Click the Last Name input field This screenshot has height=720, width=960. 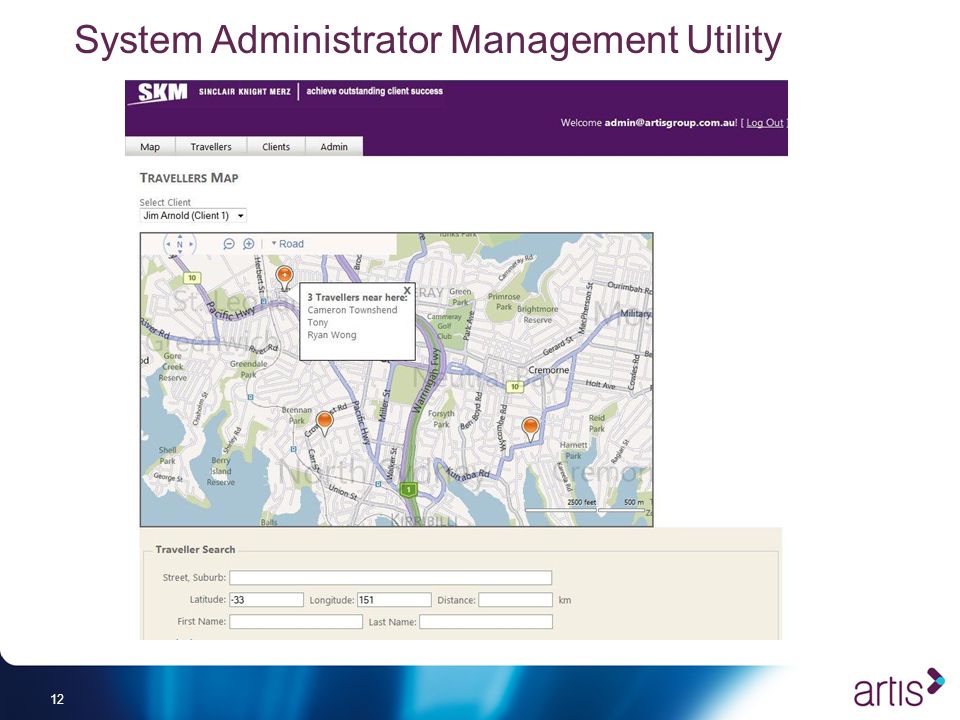coord(486,621)
